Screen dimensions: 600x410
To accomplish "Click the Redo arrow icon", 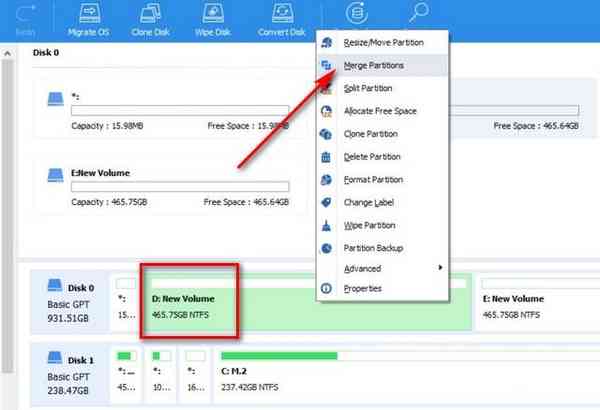I will pyautogui.click(x=28, y=13).
